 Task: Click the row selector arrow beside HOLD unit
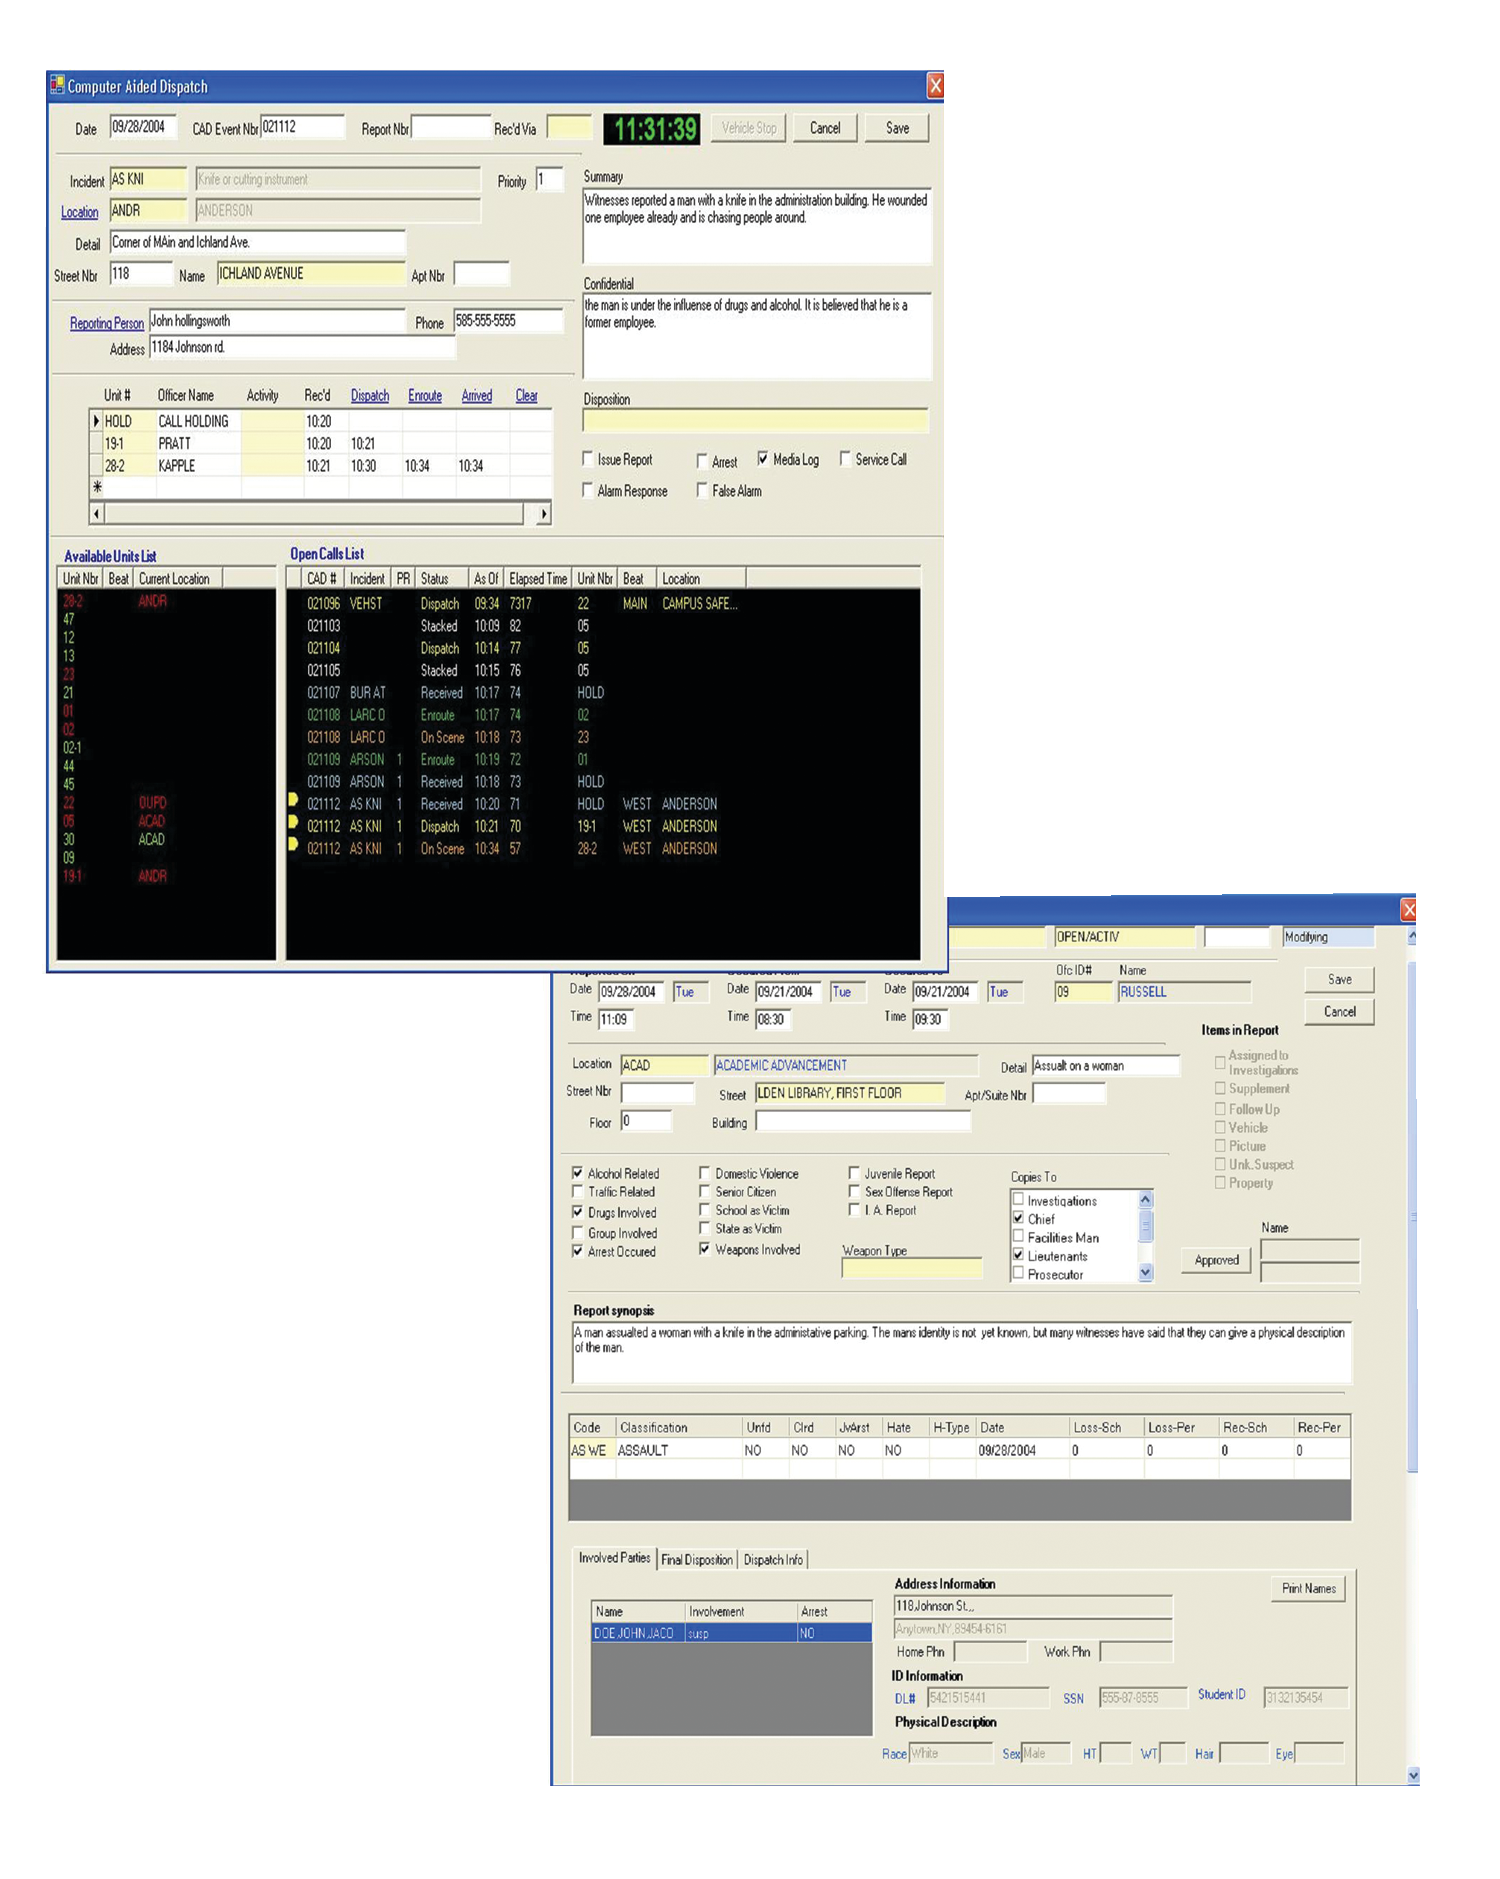click(x=96, y=422)
